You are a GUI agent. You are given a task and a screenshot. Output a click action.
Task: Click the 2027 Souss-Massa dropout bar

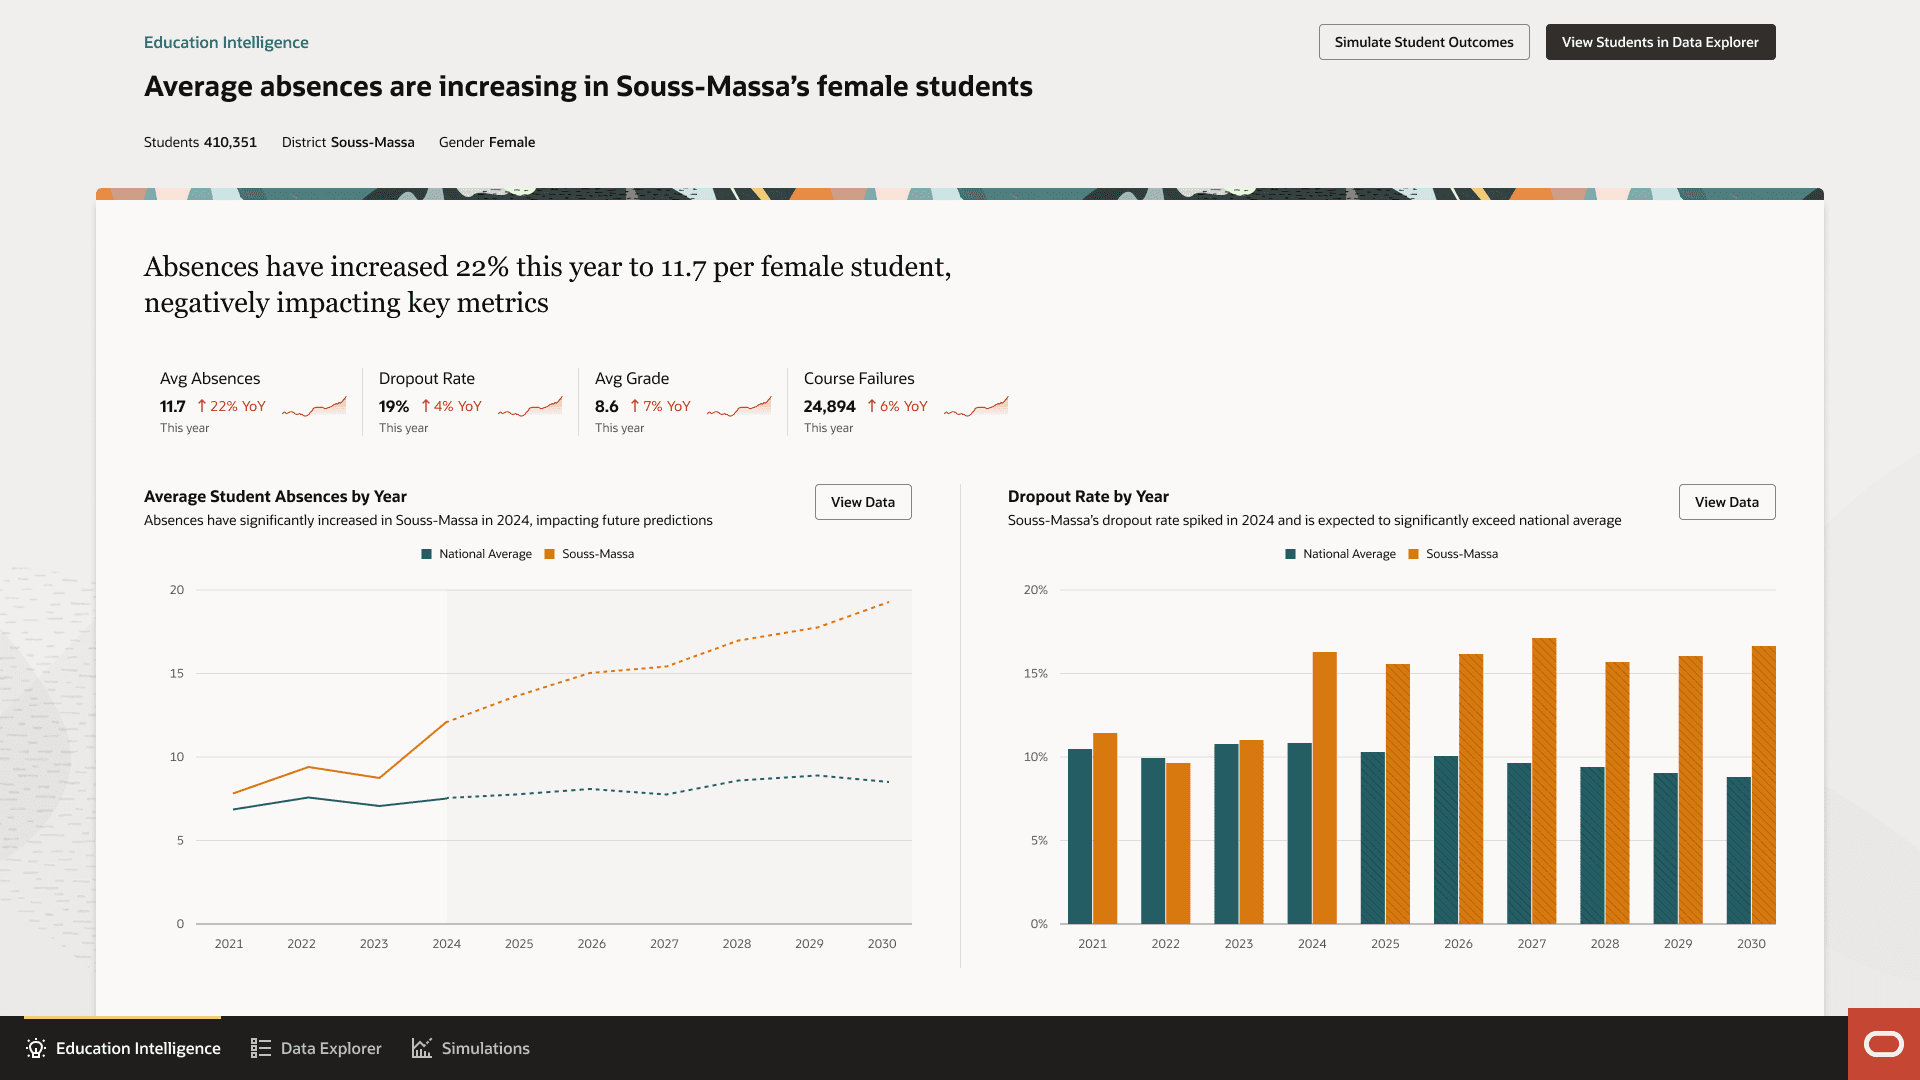pos(1544,780)
